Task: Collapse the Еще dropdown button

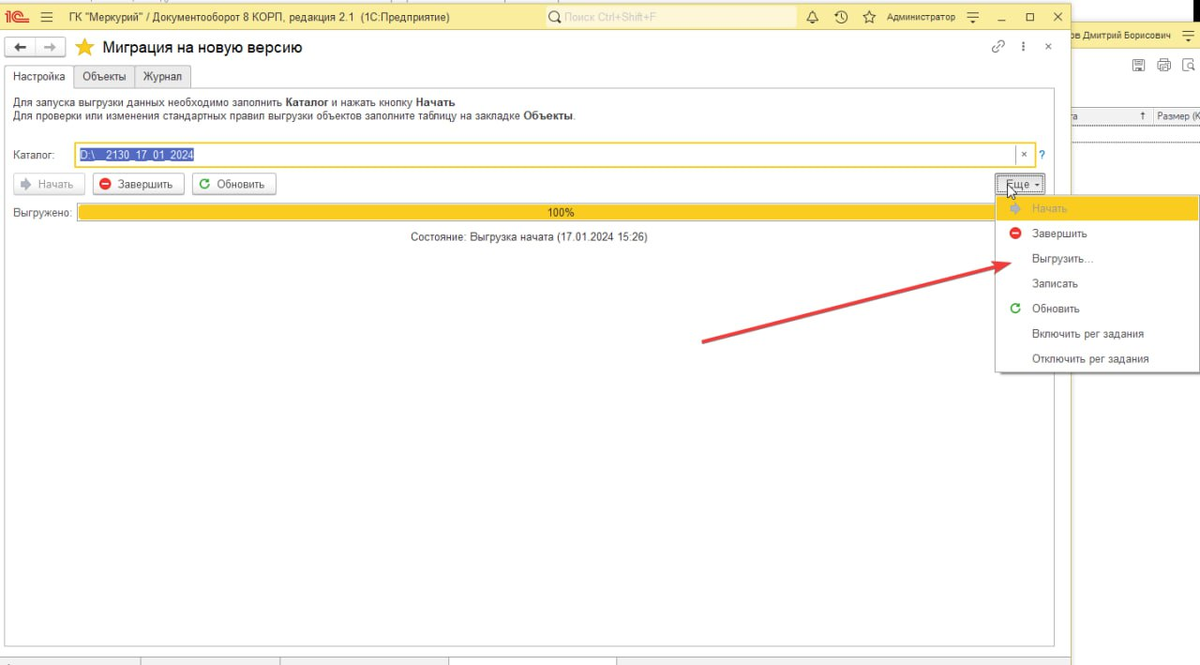Action: pyautogui.click(x=1021, y=185)
